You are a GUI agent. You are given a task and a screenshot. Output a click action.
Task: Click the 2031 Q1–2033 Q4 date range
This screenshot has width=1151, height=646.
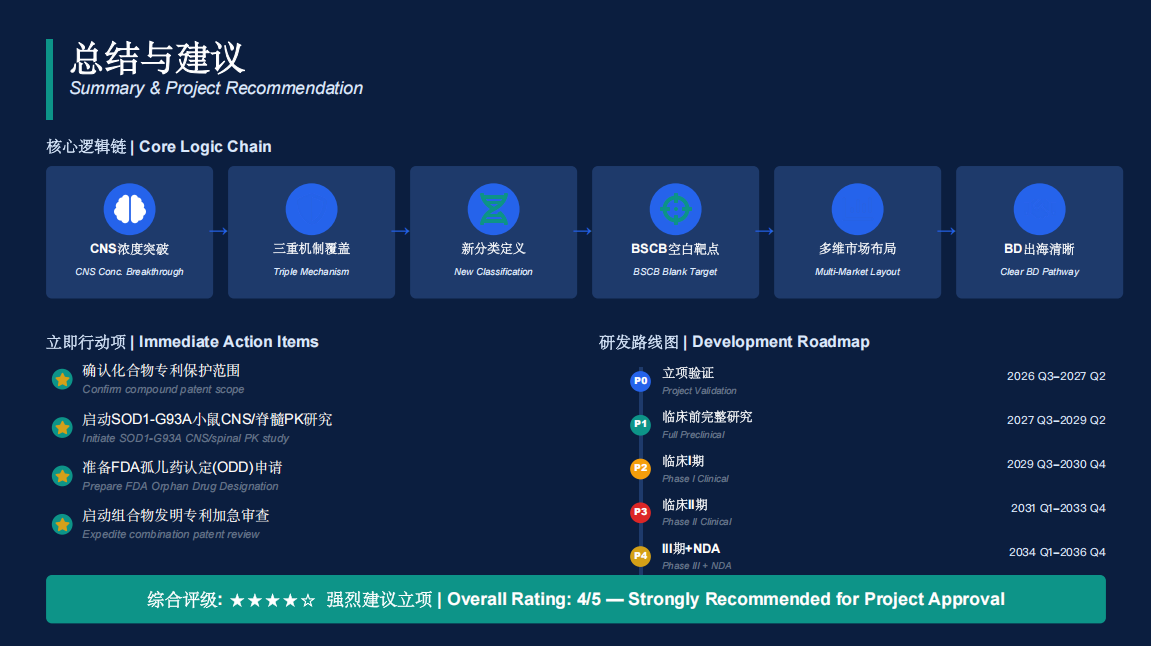click(1058, 508)
